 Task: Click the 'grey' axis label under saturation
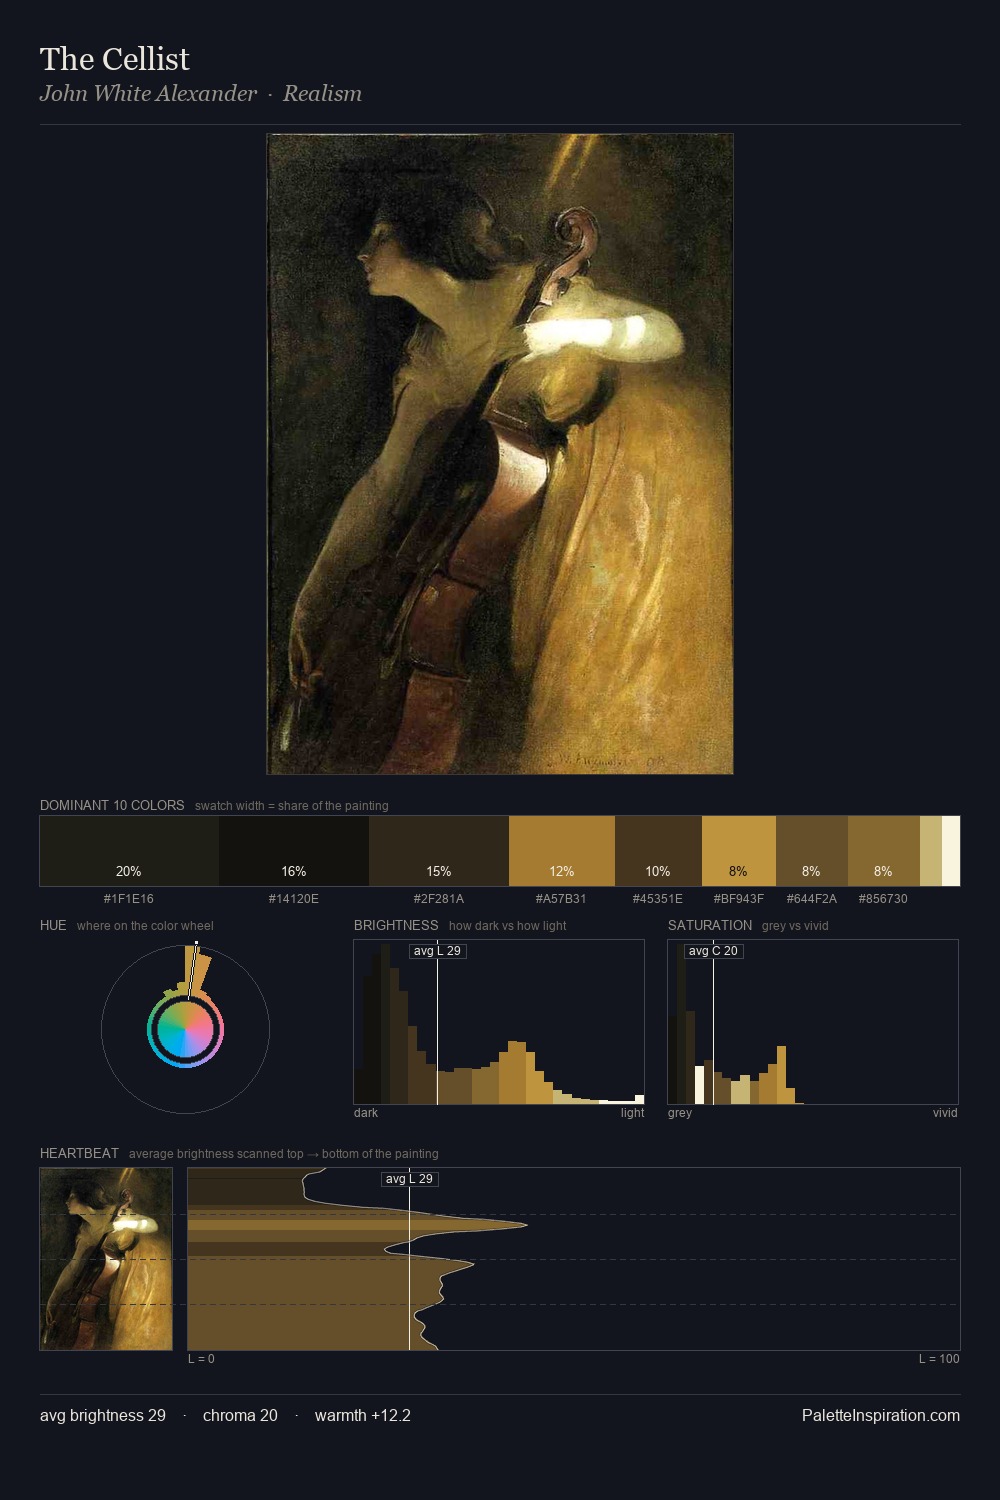tap(680, 1113)
